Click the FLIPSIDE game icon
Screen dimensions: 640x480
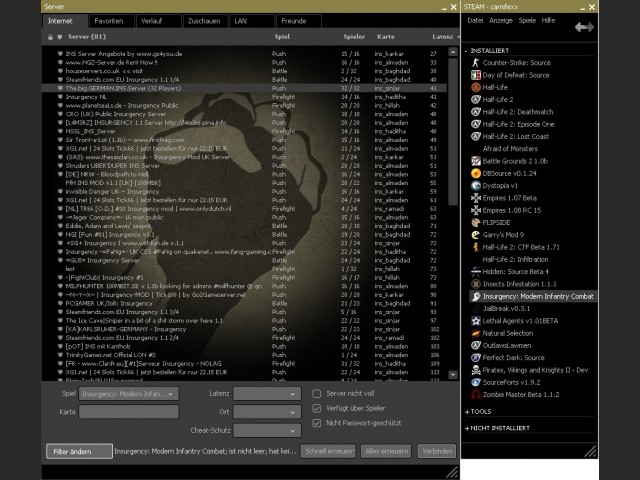(476, 222)
